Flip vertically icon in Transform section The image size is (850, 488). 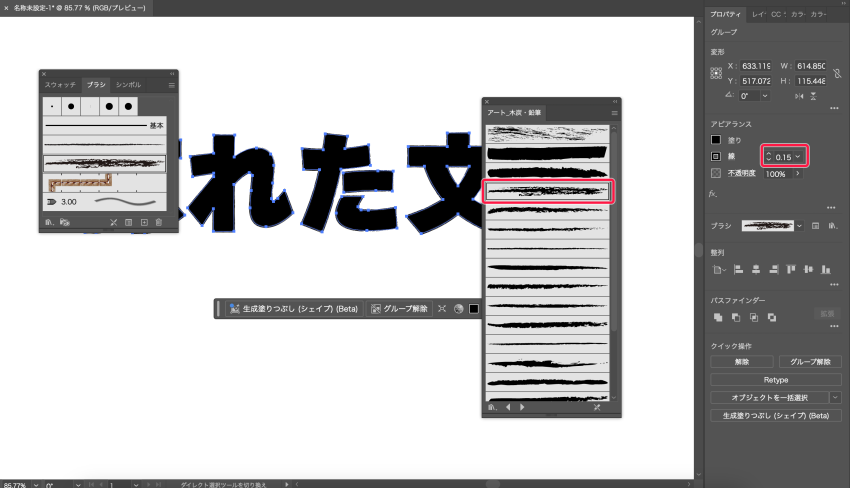pyautogui.click(x=814, y=96)
